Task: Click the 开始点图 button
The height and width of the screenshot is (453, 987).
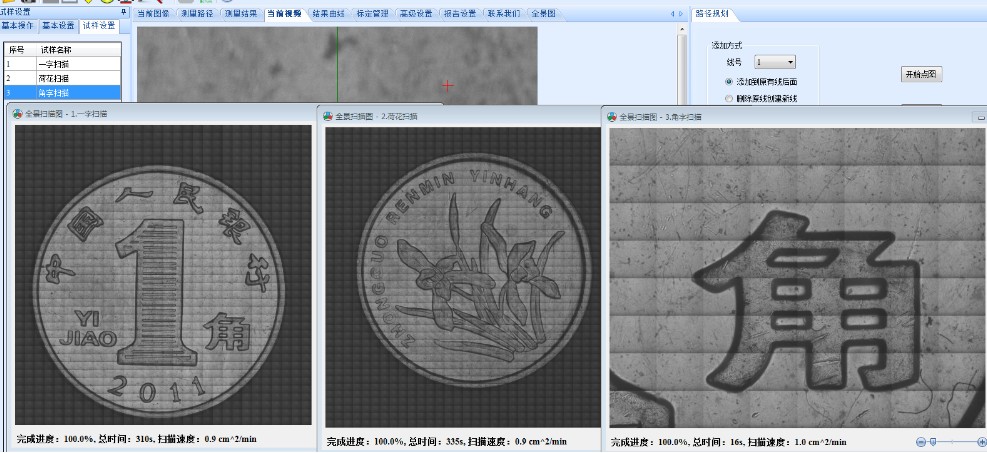Action: click(x=921, y=74)
